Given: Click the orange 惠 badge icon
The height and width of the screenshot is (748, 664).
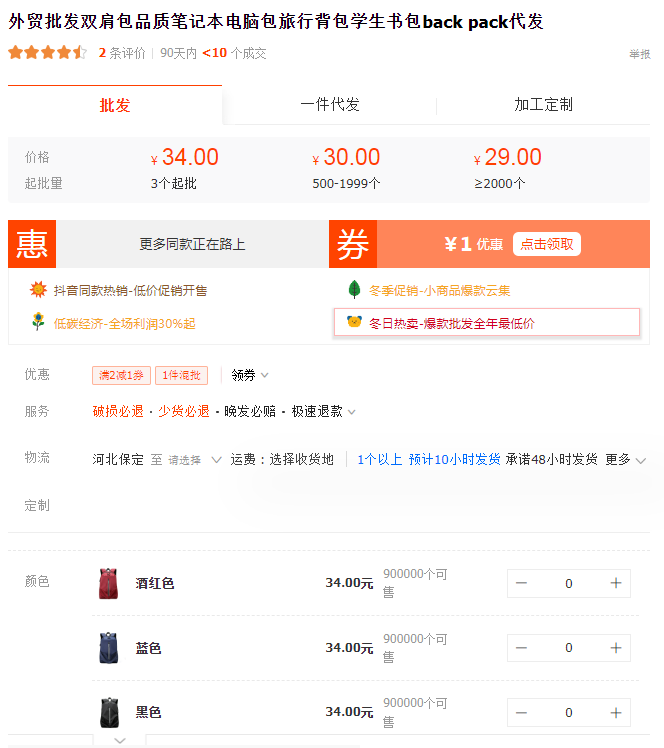Looking at the screenshot, I should click(32, 244).
